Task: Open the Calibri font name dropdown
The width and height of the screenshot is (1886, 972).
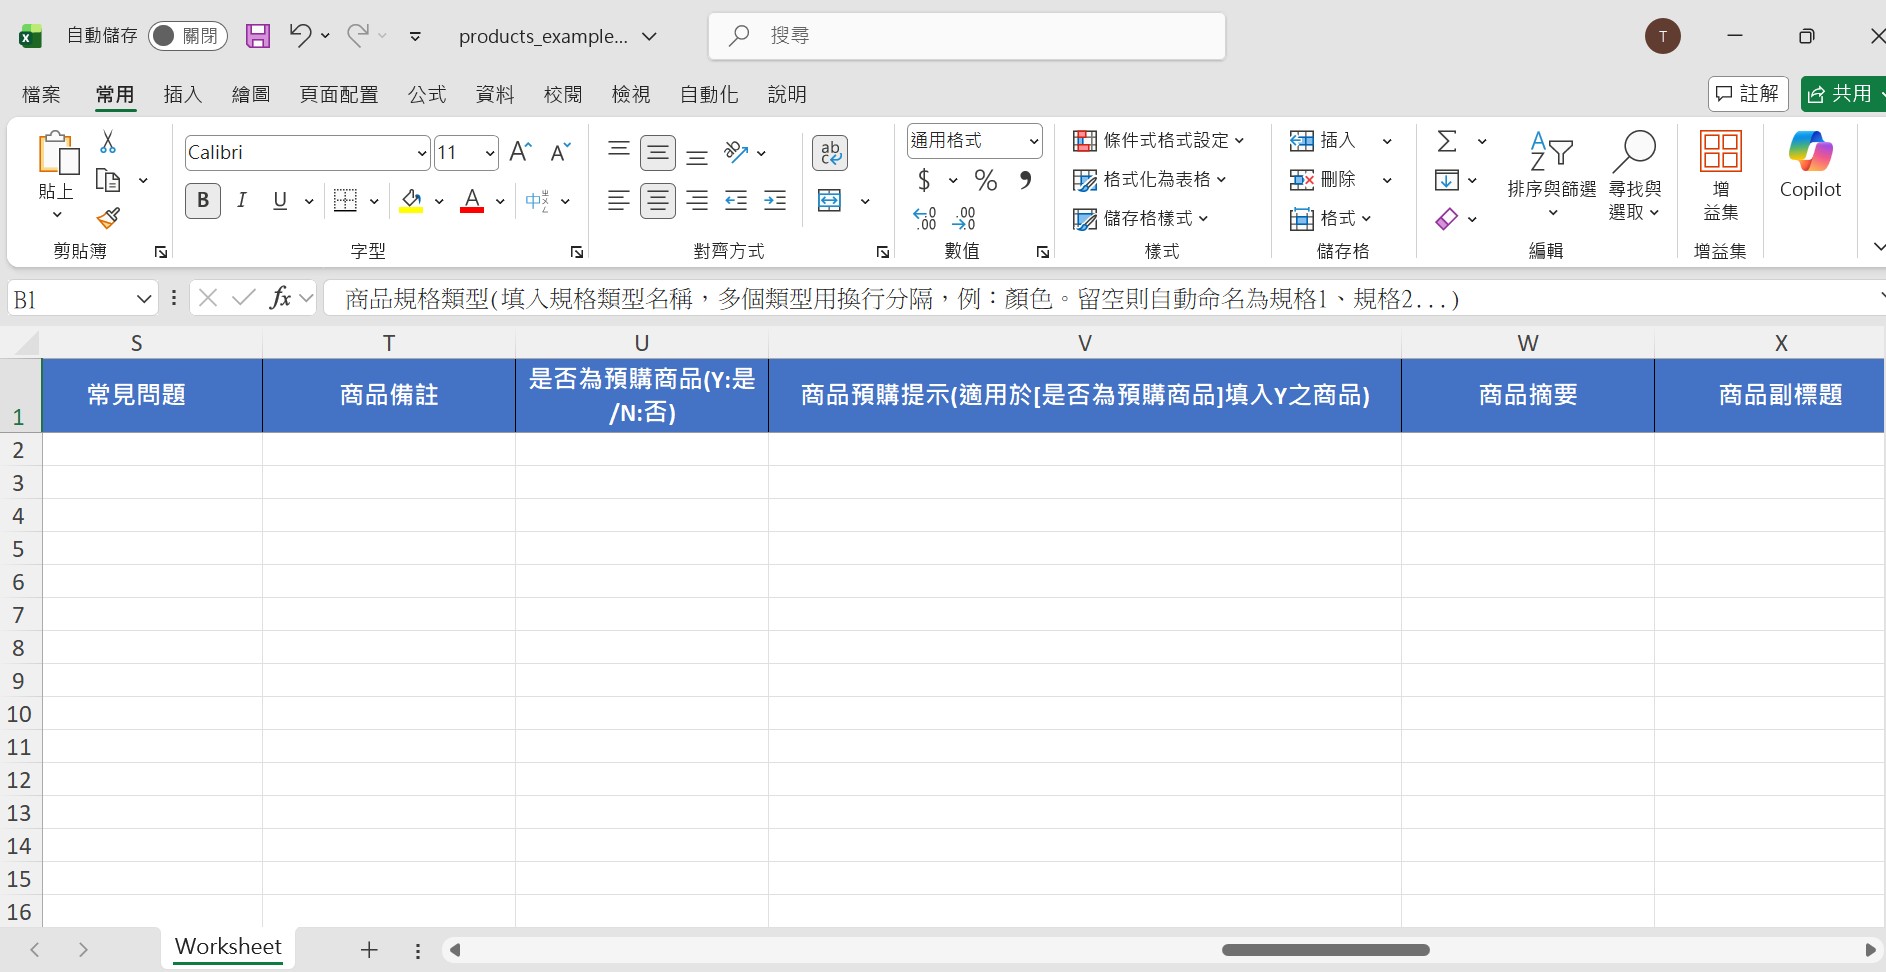Action: click(x=422, y=153)
